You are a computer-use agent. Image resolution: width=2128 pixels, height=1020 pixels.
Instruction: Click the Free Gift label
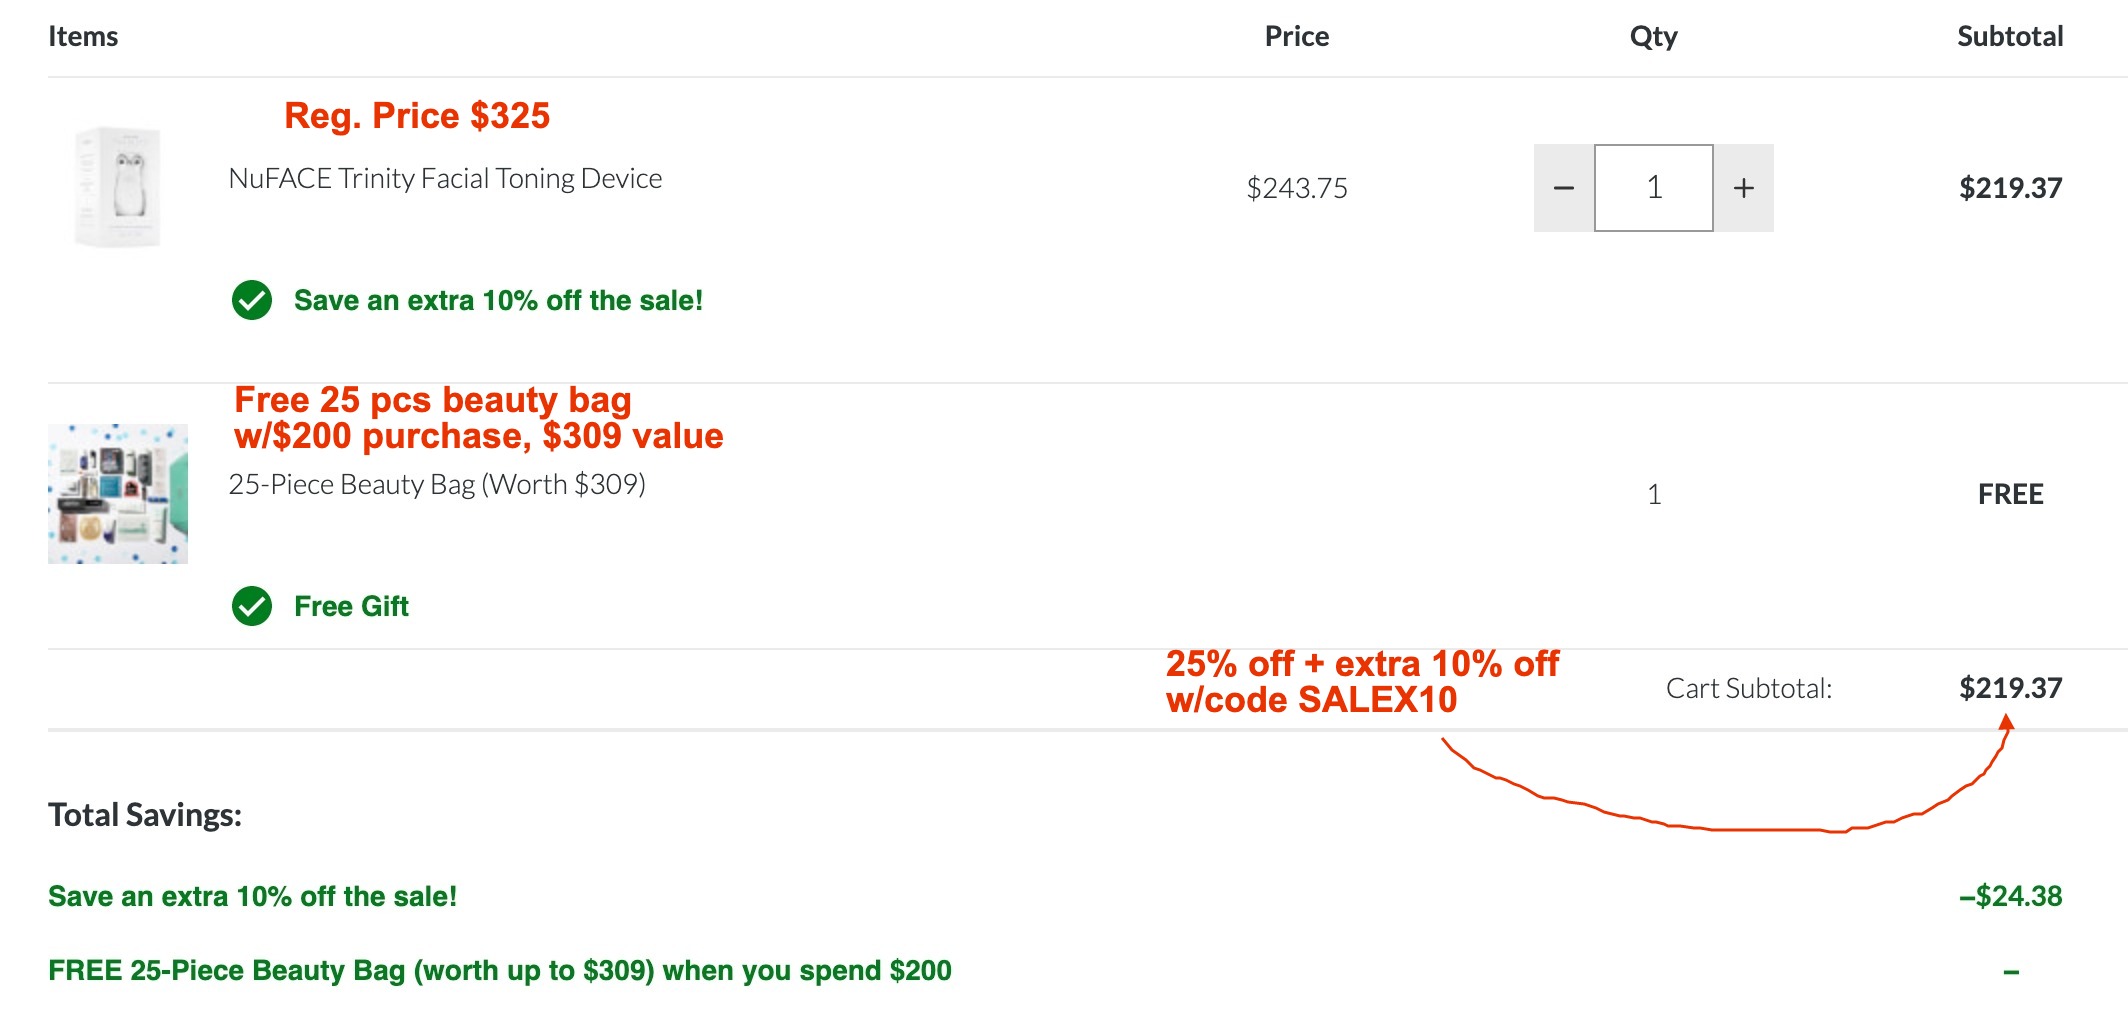[x=351, y=606]
